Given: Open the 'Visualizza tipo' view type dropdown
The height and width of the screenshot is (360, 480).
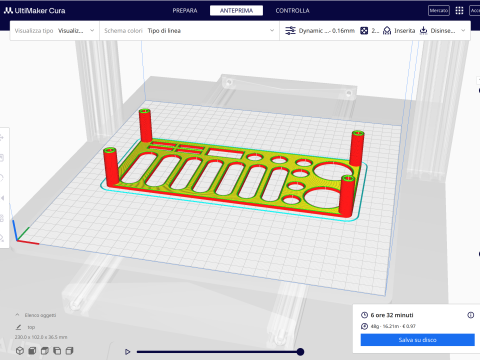Looking at the screenshot, I should 55,31.
